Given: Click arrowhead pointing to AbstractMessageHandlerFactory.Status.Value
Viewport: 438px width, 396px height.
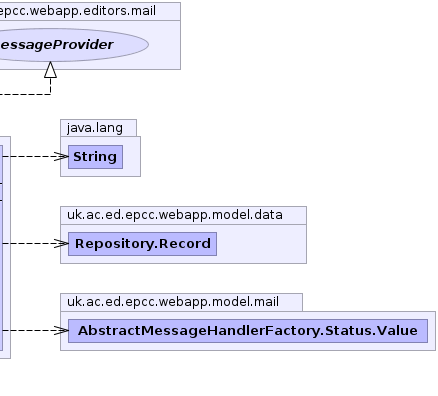Looking at the screenshot, I should click(x=62, y=330).
